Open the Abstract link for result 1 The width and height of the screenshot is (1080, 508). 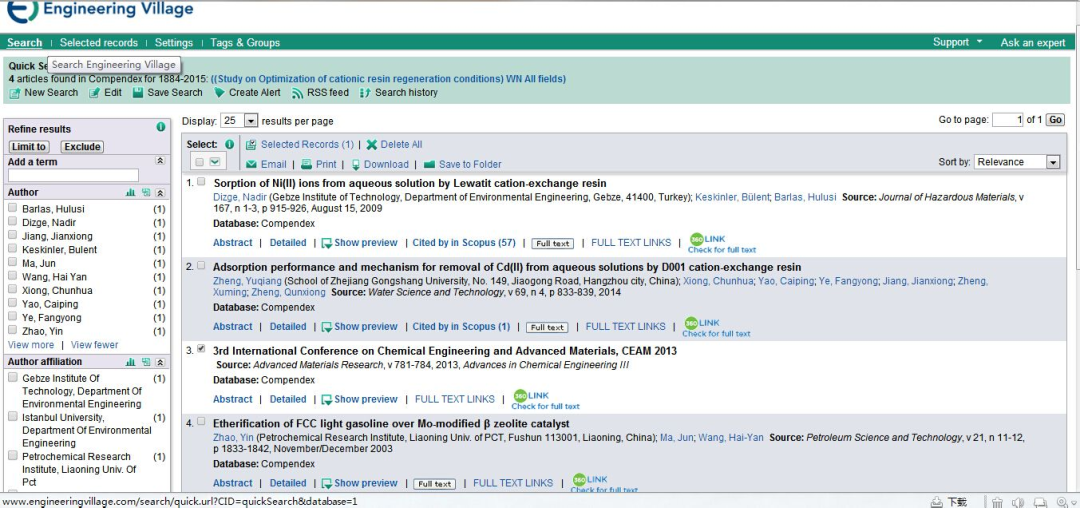point(233,242)
